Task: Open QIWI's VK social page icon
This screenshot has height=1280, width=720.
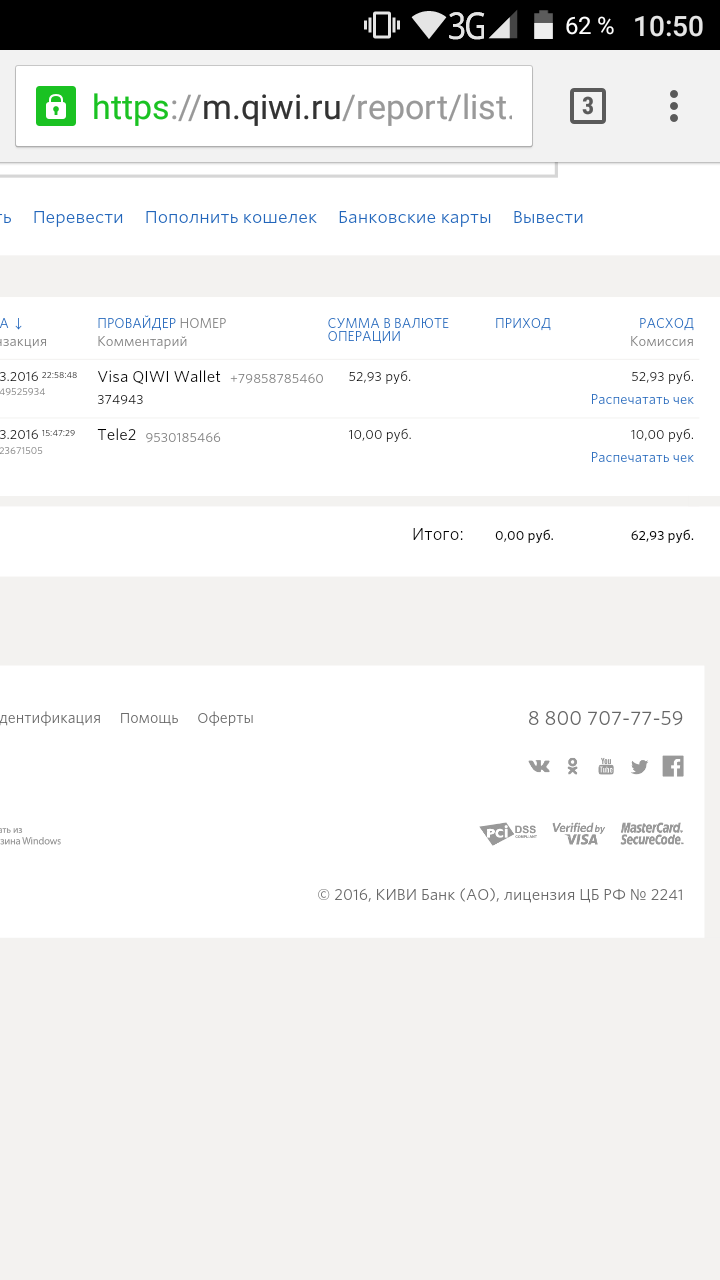Action: pyautogui.click(x=539, y=766)
